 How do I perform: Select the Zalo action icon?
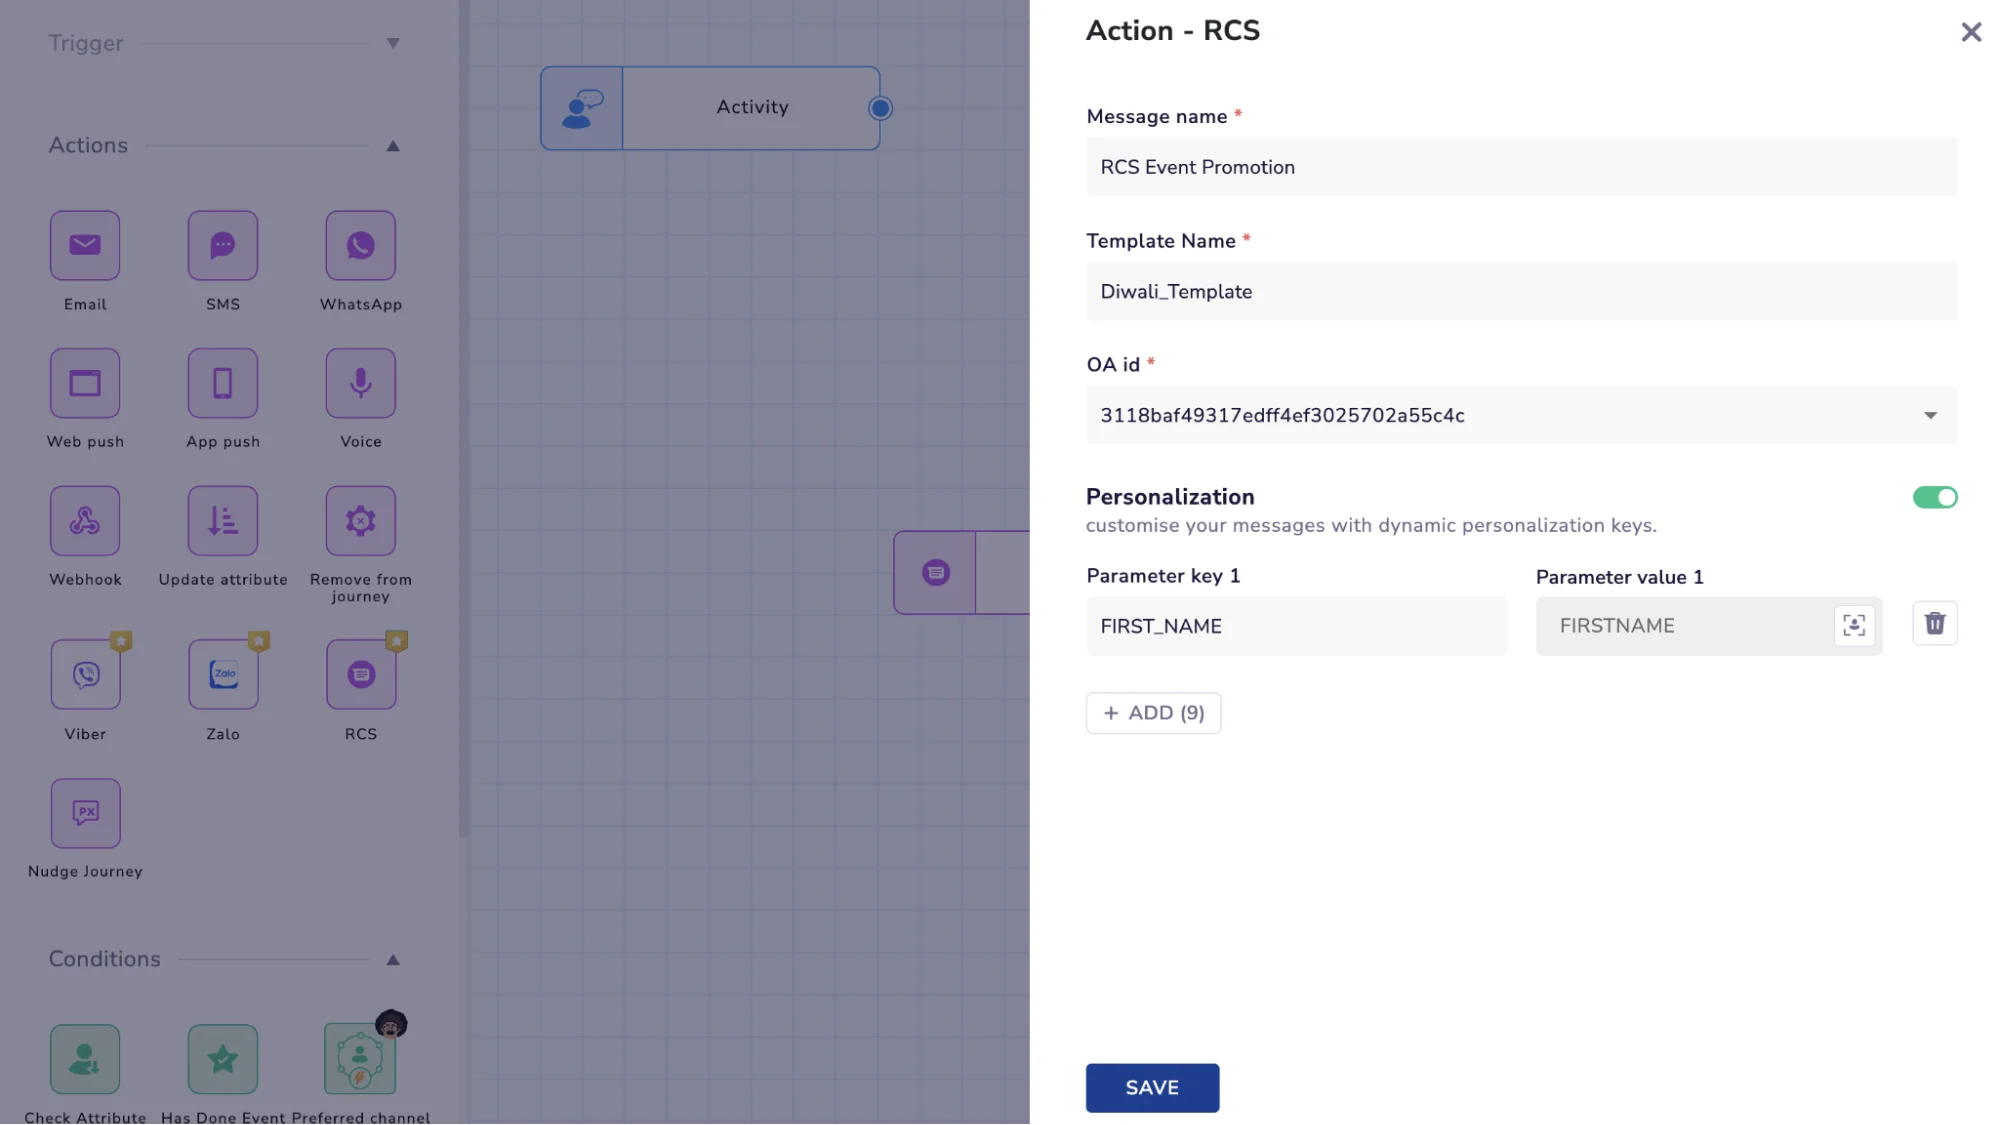coord(223,675)
